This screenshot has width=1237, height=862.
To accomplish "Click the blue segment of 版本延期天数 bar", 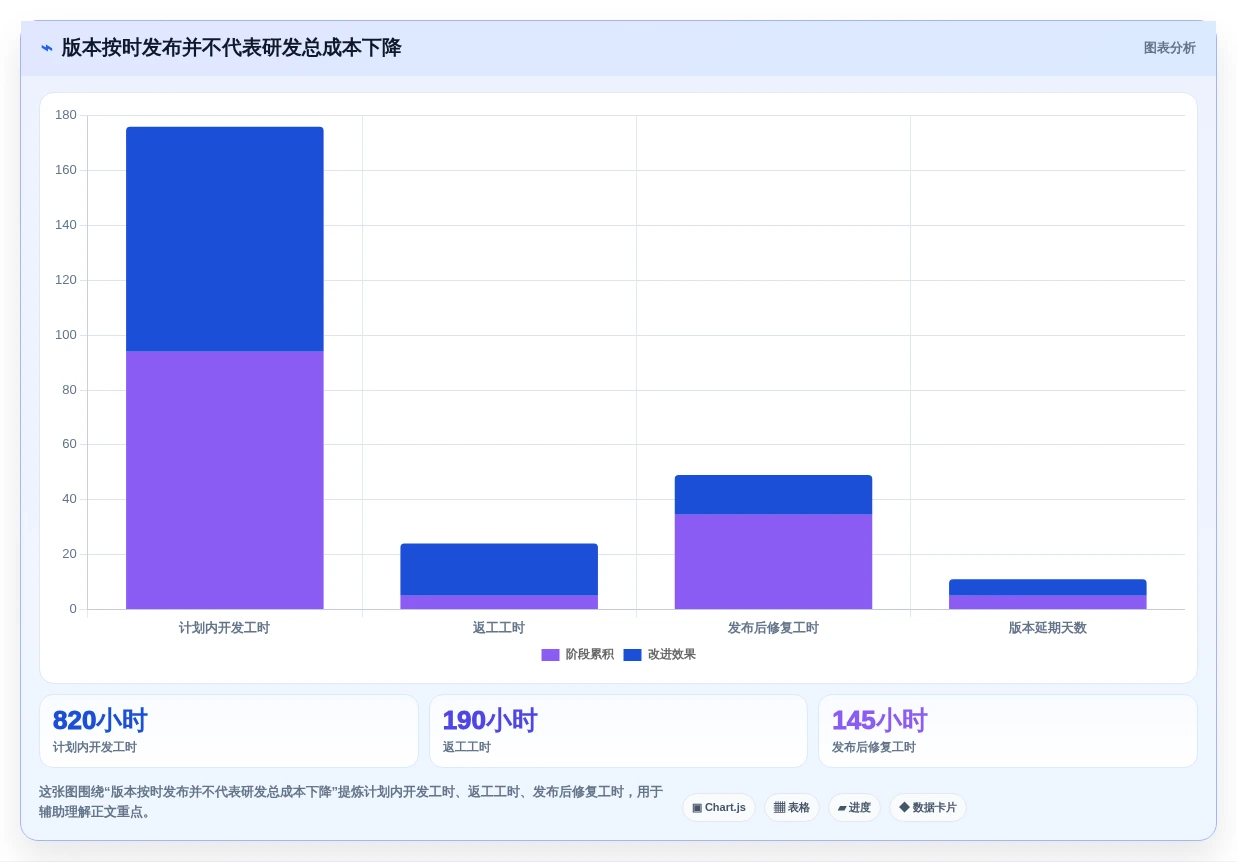I will coord(1047,587).
